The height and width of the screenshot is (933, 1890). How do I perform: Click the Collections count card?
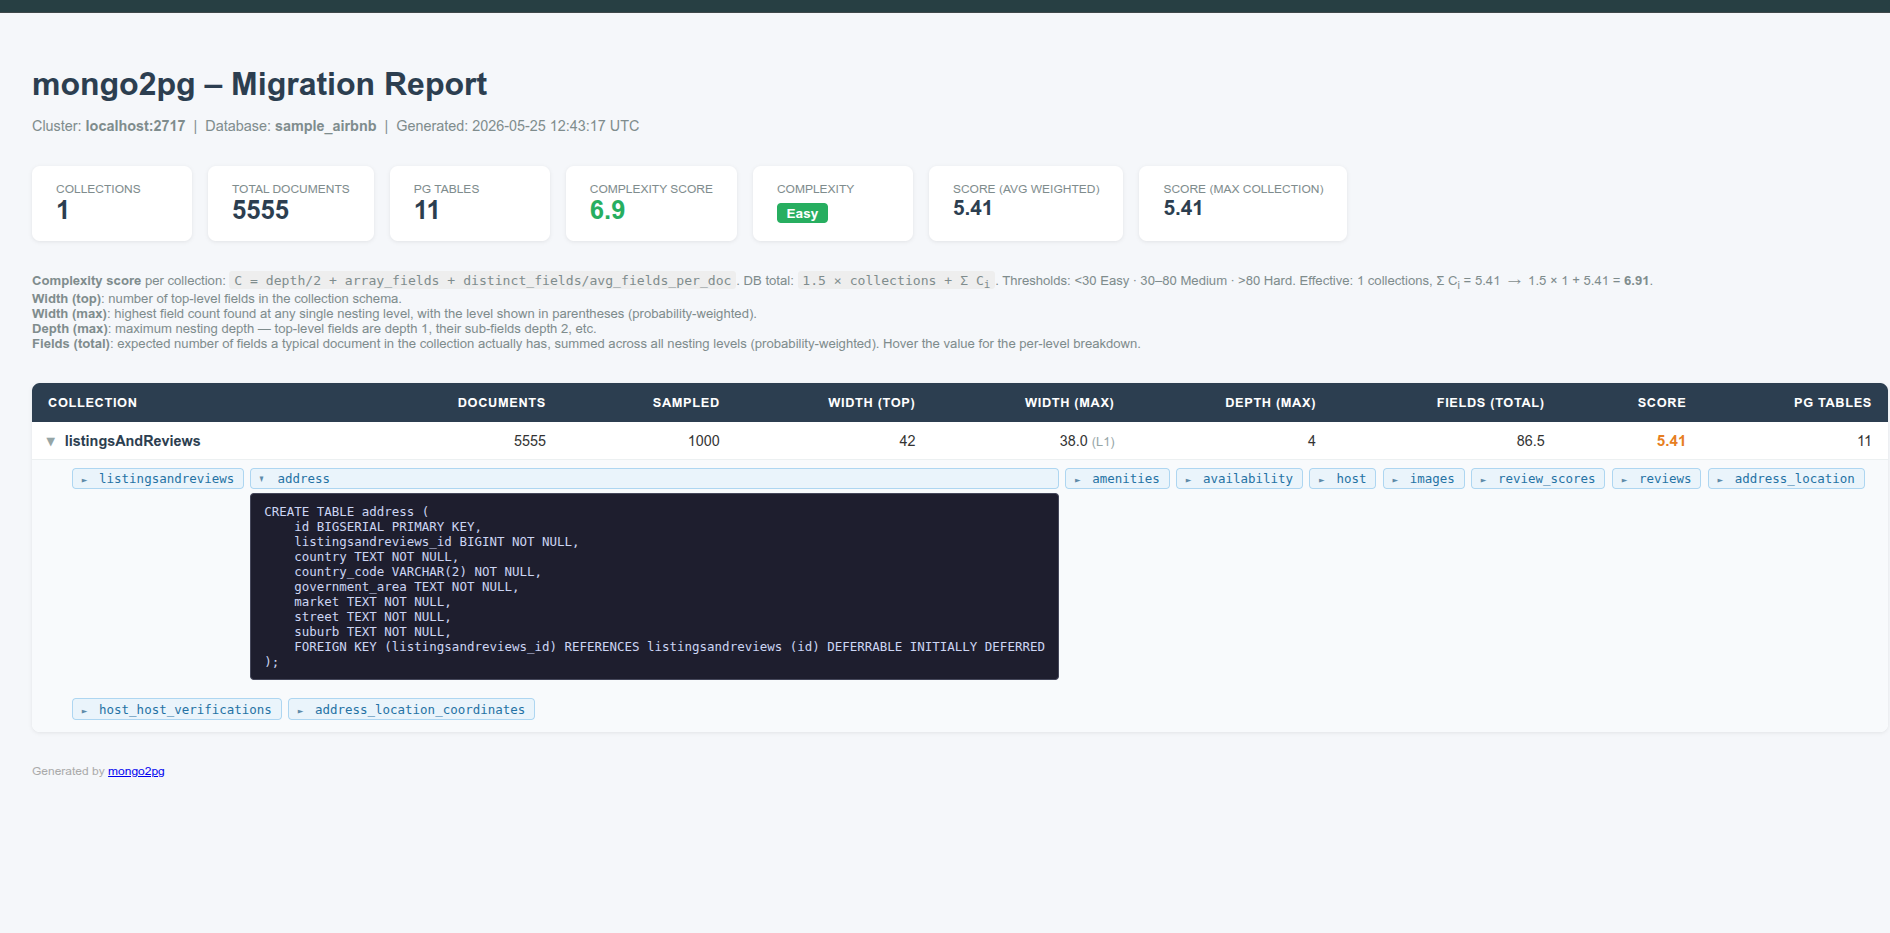(x=112, y=203)
